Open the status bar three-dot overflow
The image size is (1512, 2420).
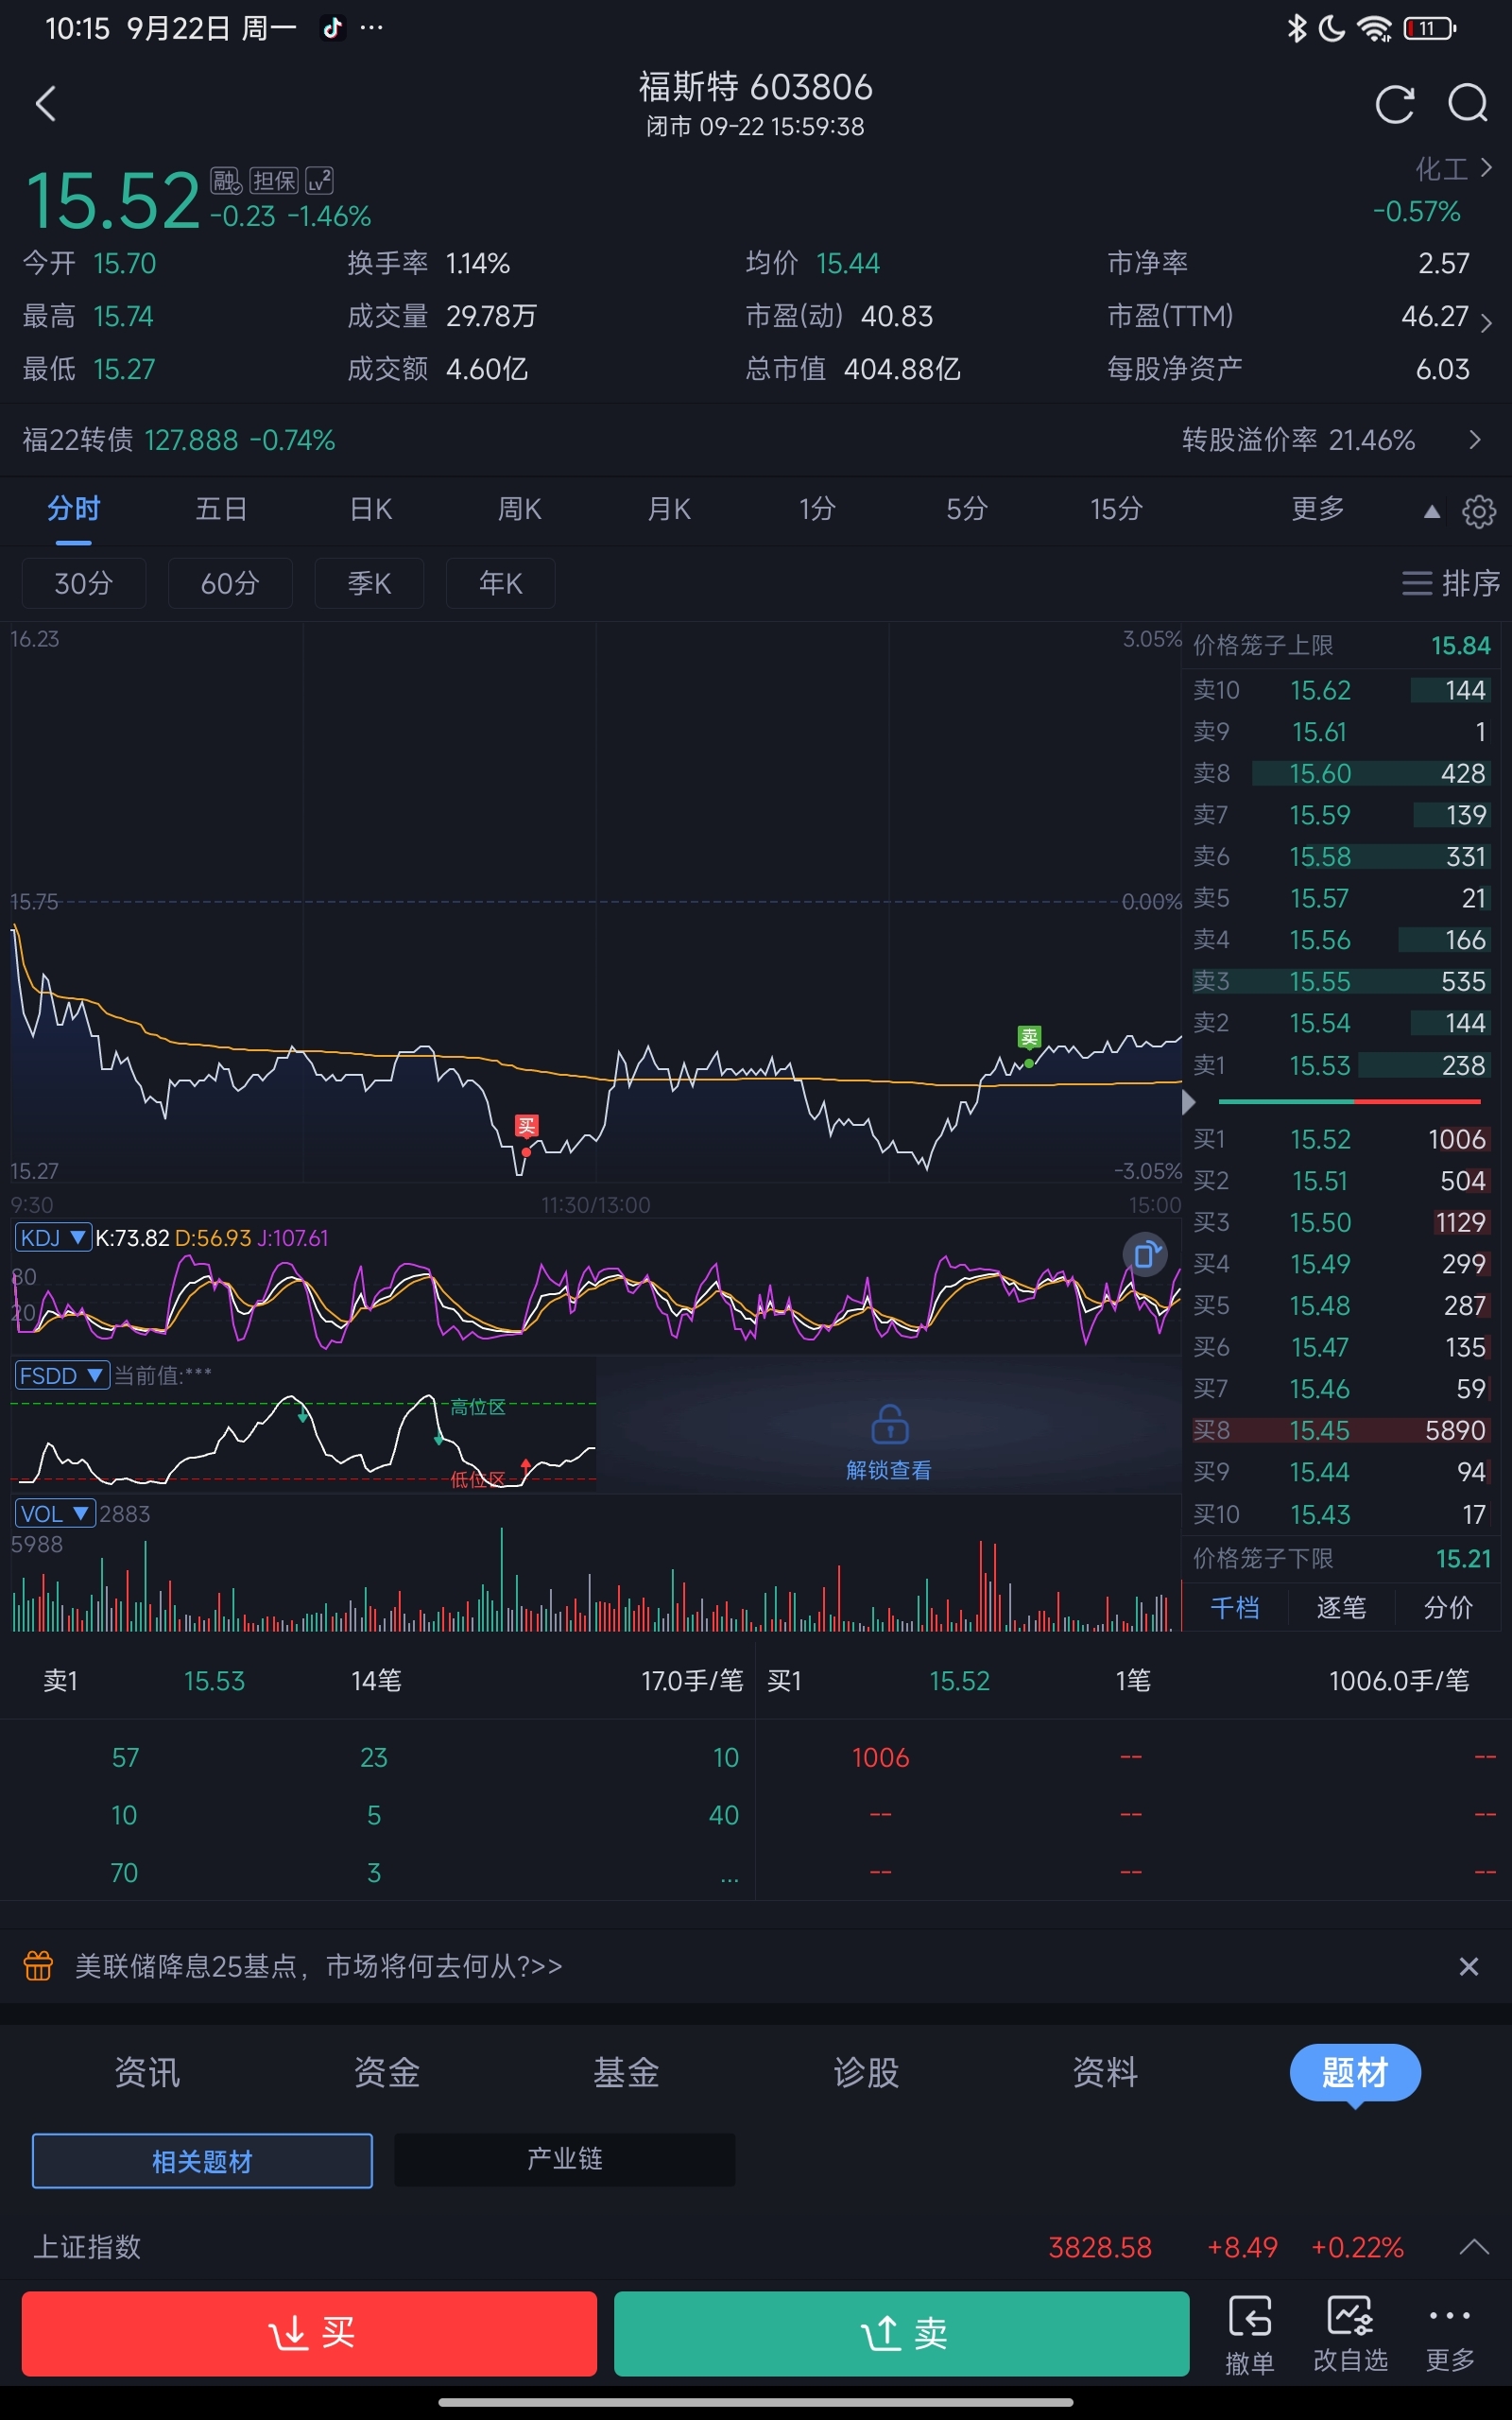[372, 28]
